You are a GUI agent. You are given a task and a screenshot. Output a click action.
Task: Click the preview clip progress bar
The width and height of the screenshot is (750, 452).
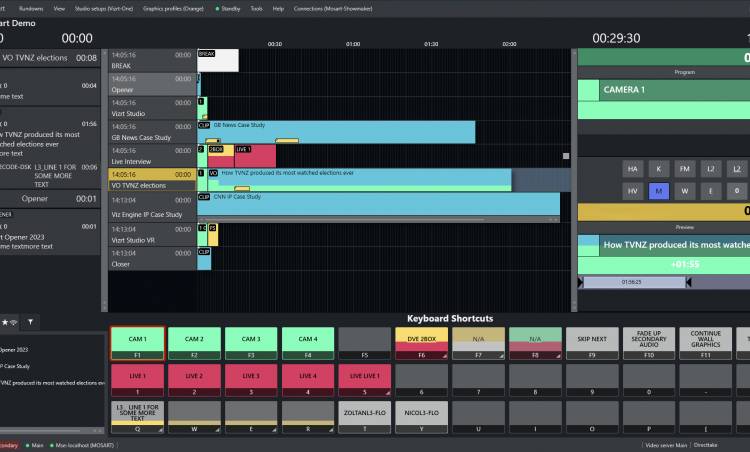tap(634, 284)
